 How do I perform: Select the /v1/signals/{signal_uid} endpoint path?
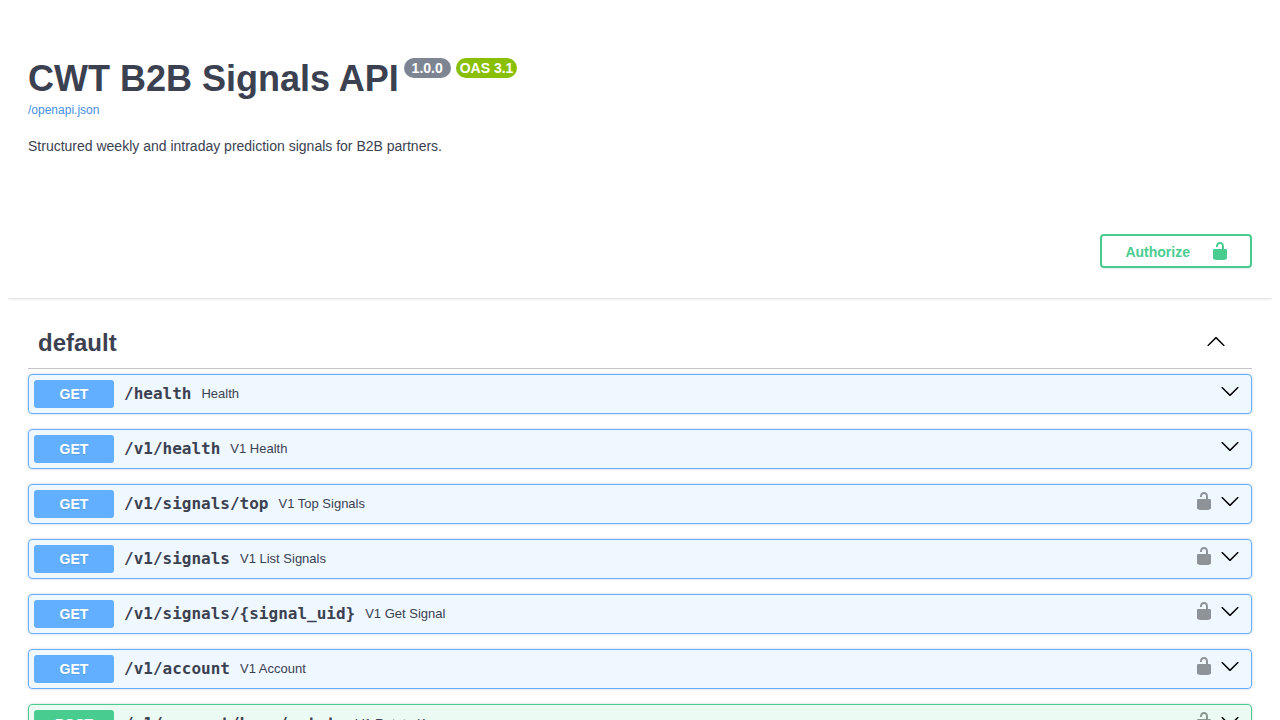239,614
